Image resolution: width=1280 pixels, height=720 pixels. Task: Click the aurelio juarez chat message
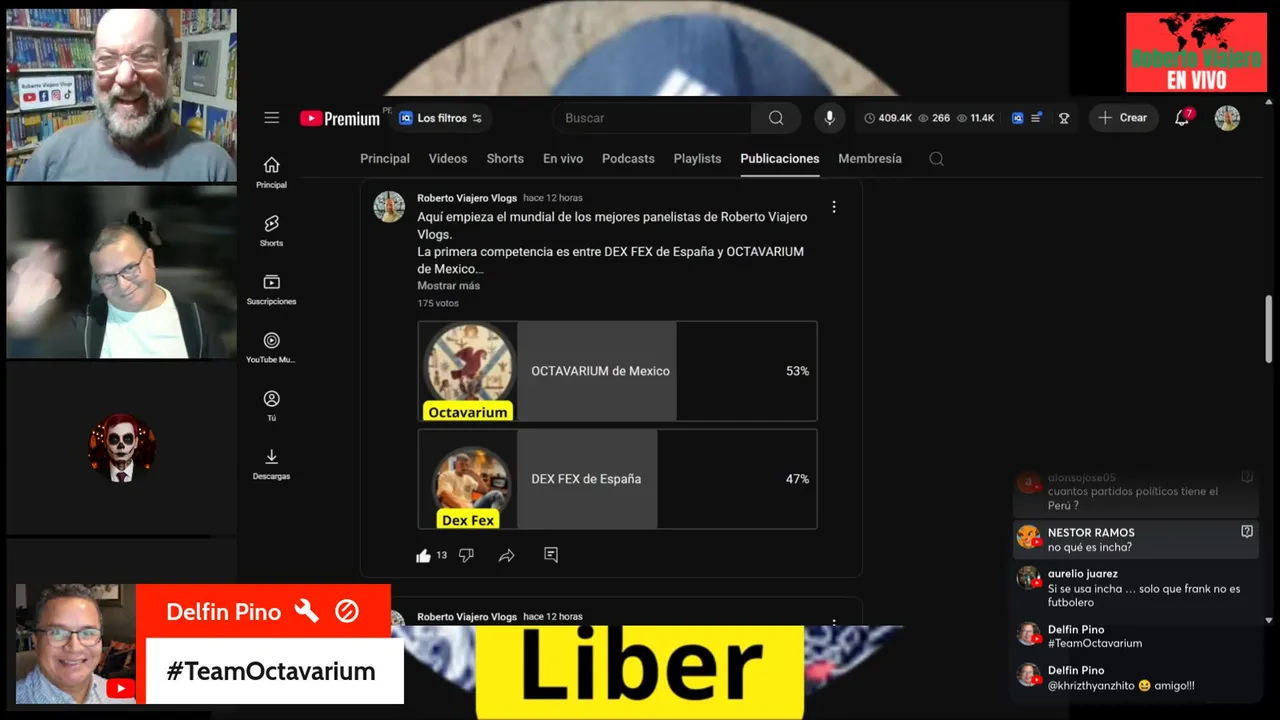(1135, 588)
